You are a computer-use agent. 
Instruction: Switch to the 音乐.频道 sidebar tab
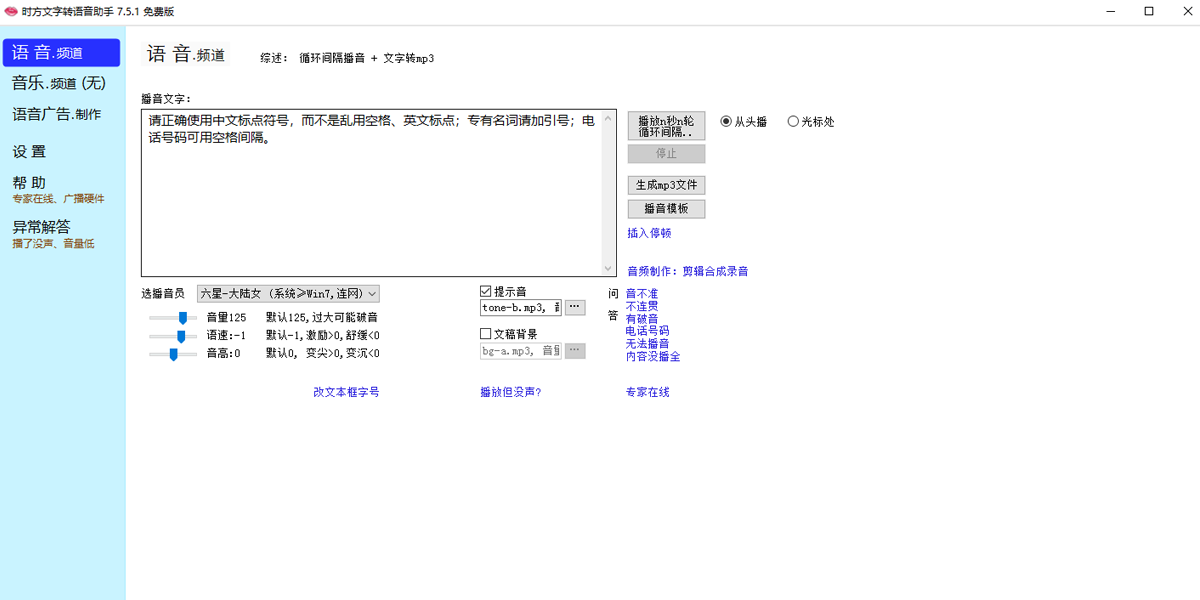click(x=58, y=83)
